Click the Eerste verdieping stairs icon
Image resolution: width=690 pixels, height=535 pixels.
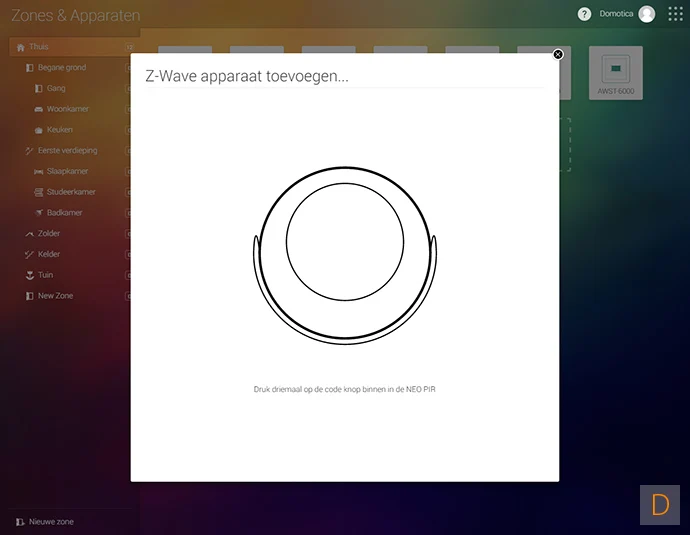click(29, 151)
